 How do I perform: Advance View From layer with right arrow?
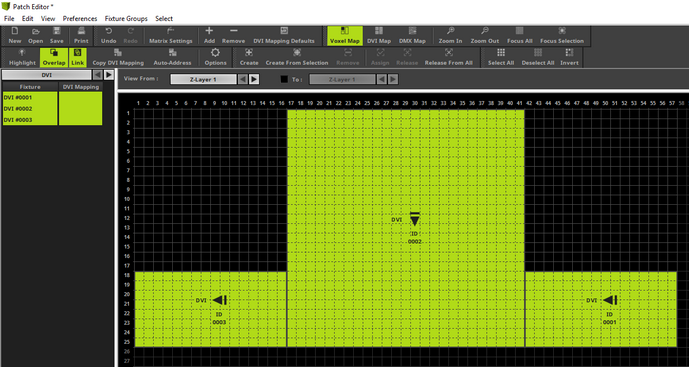(254, 79)
